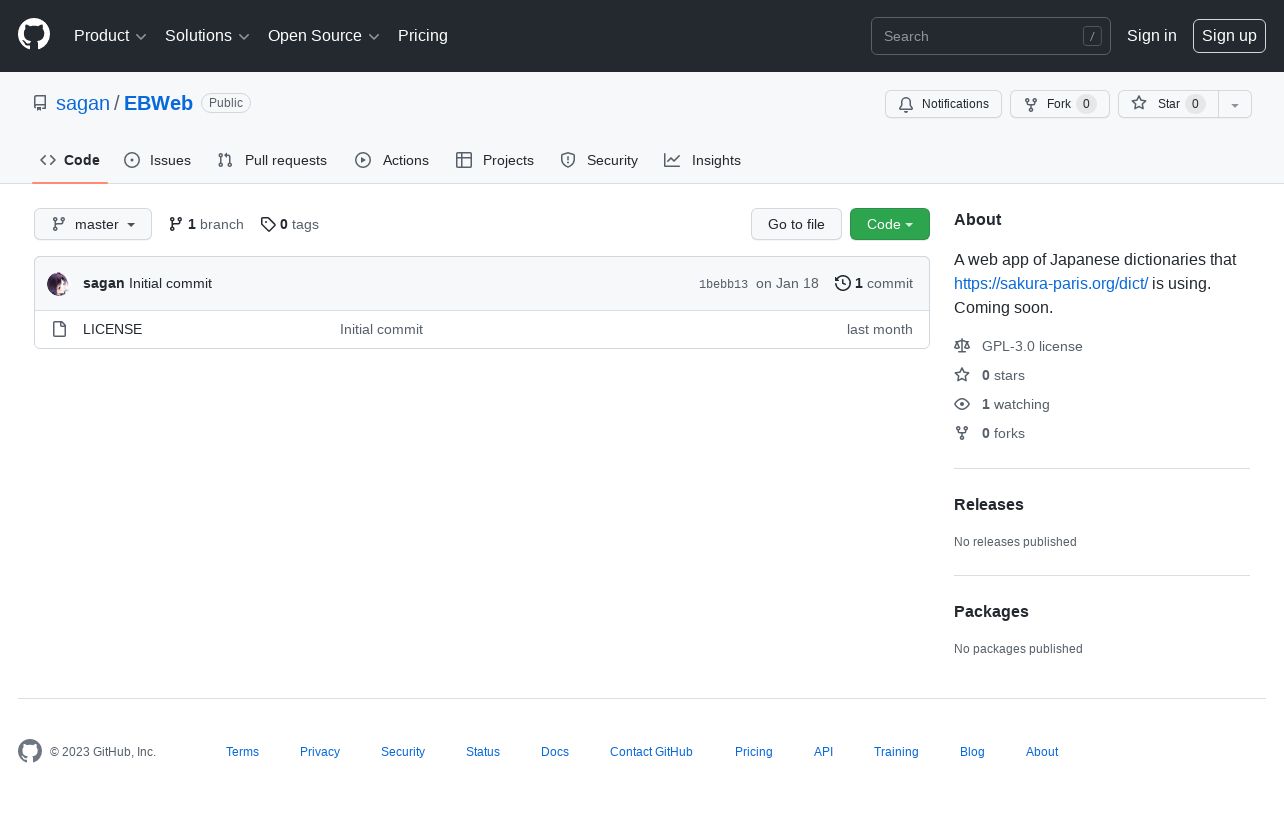View the 0 tags link
1284x813 pixels.
coord(290,224)
